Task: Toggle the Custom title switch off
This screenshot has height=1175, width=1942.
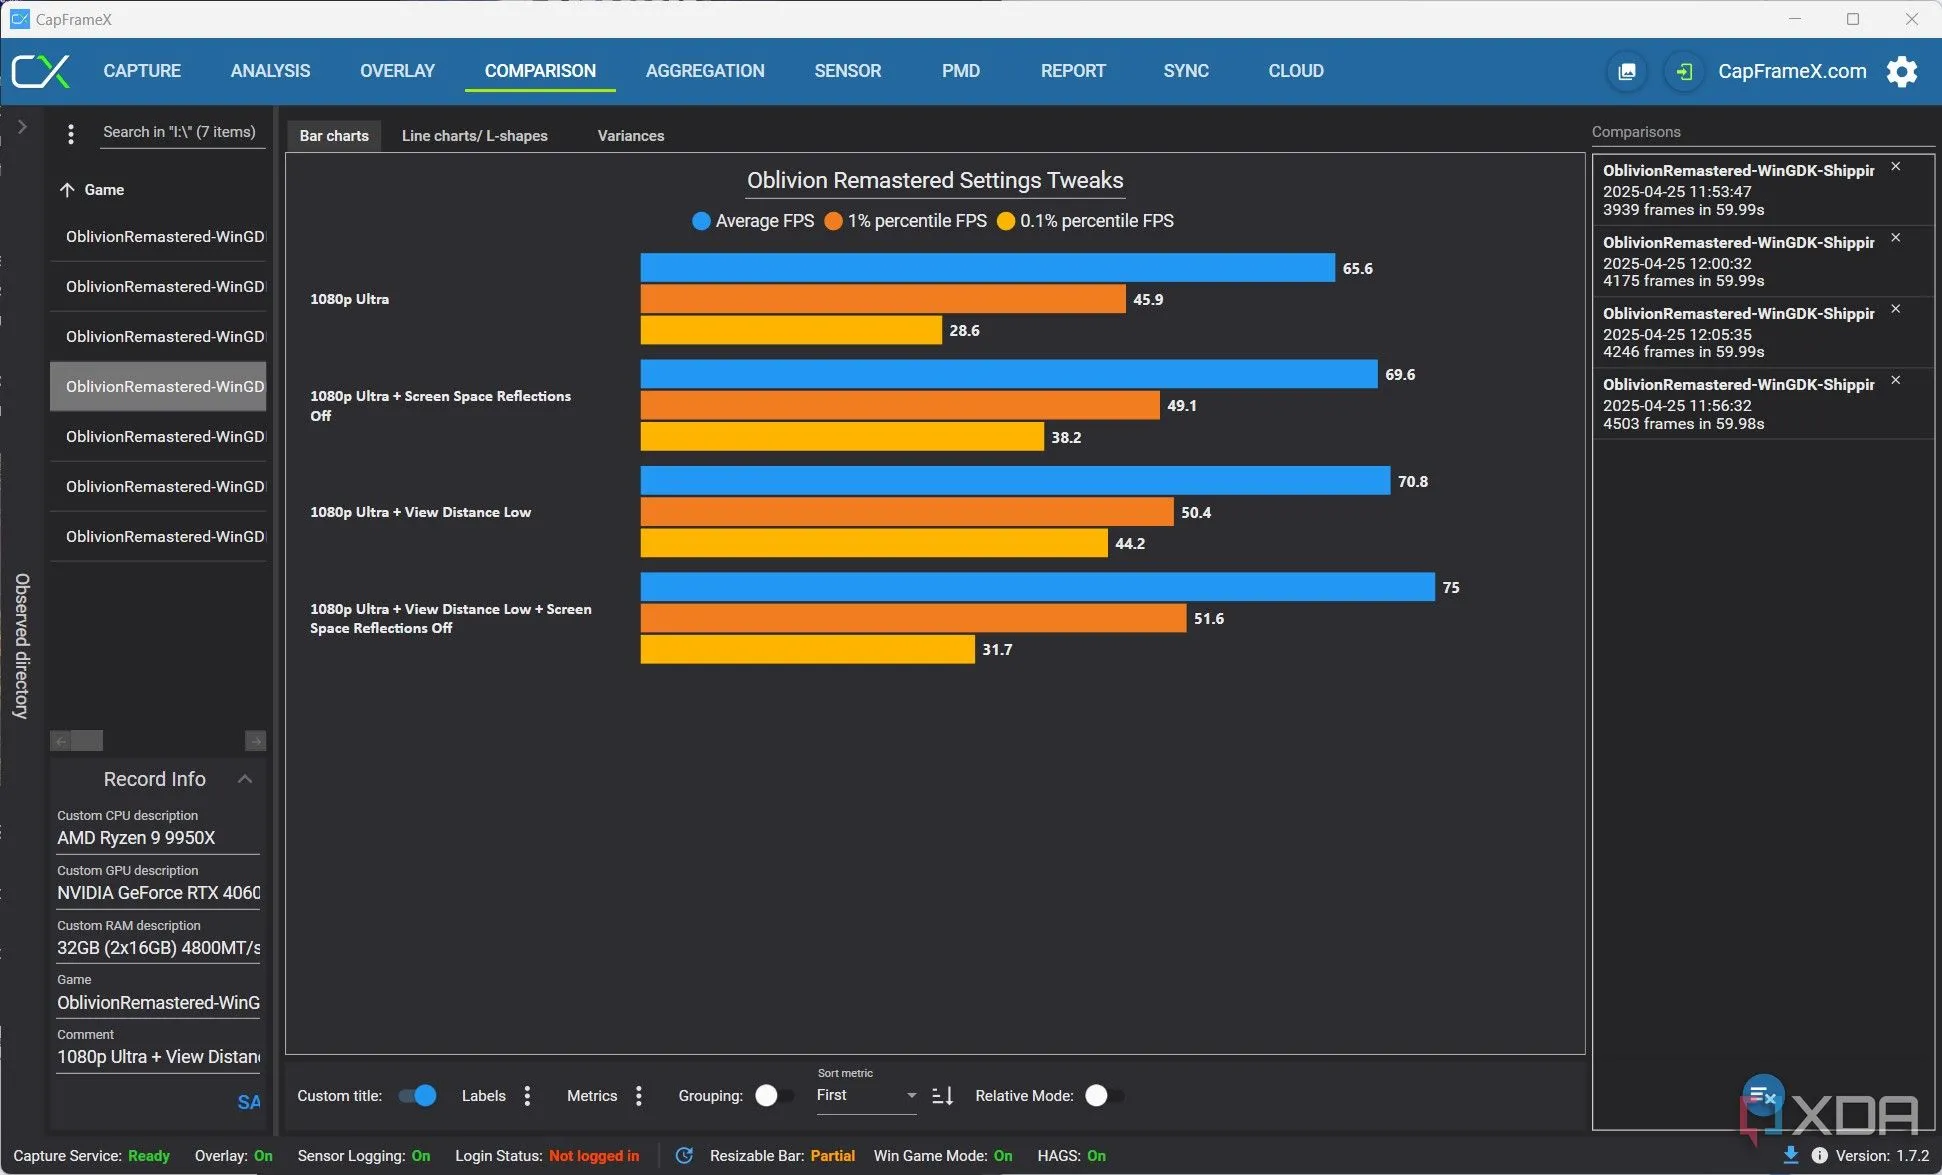Action: [x=417, y=1096]
